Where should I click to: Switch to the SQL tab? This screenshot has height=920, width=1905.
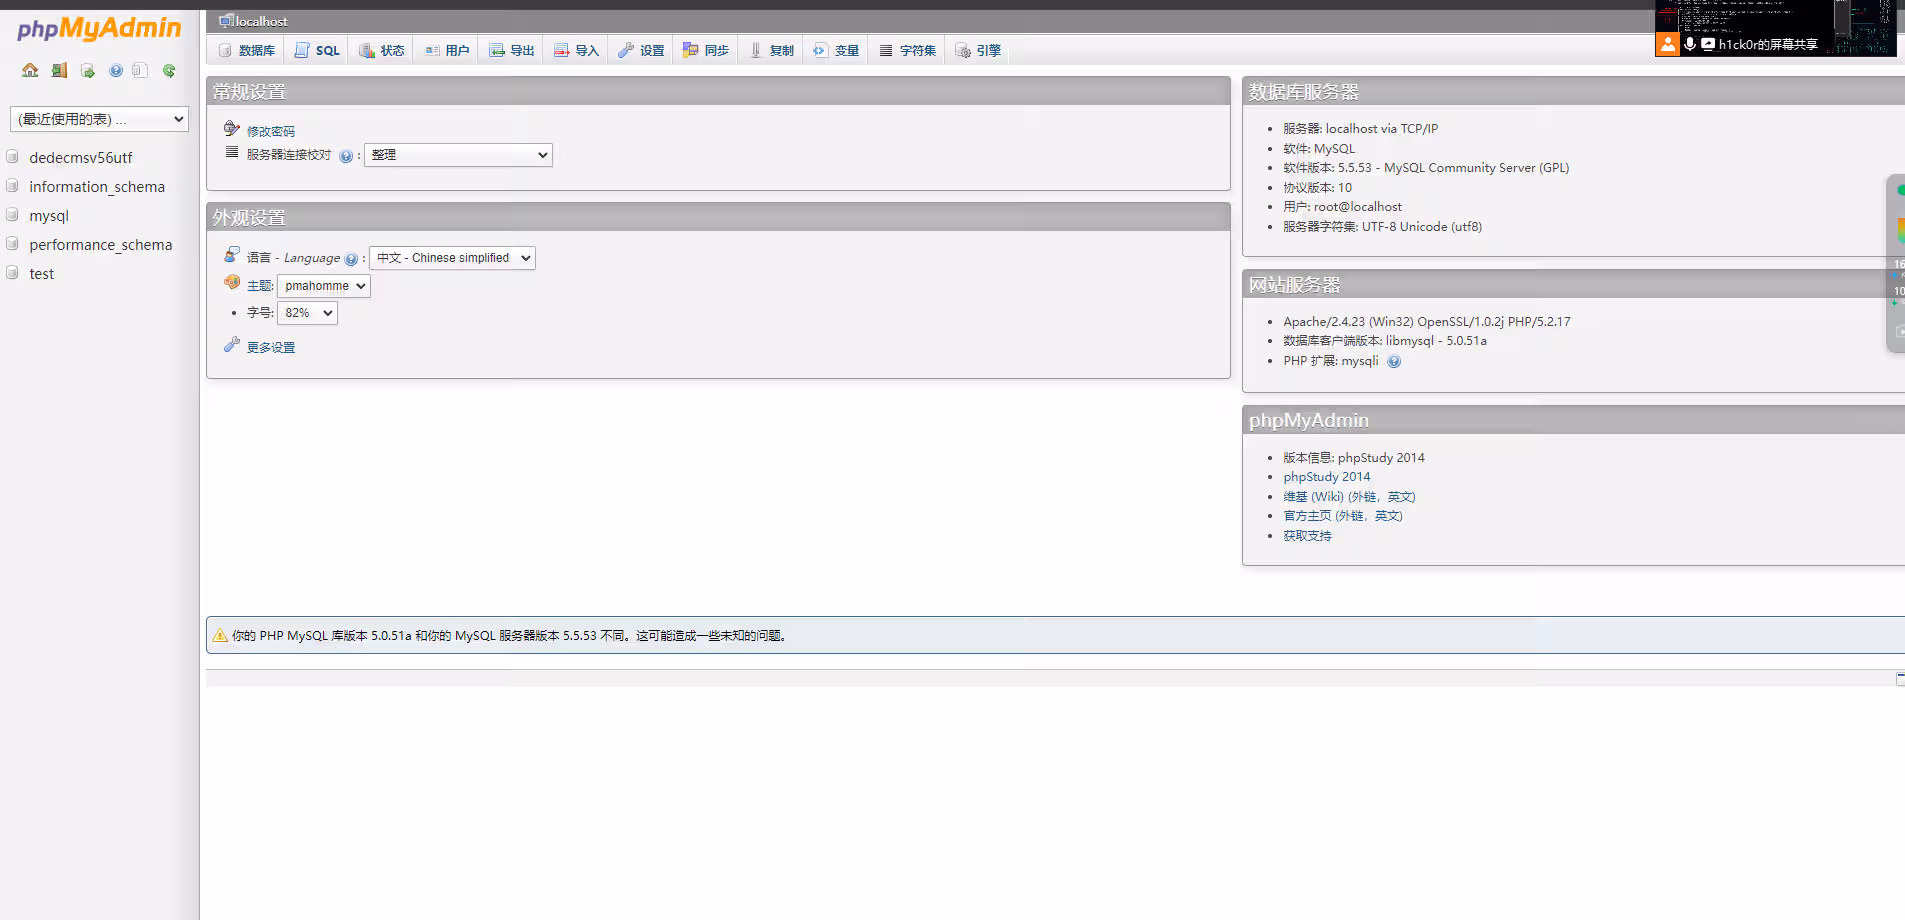pos(317,50)
